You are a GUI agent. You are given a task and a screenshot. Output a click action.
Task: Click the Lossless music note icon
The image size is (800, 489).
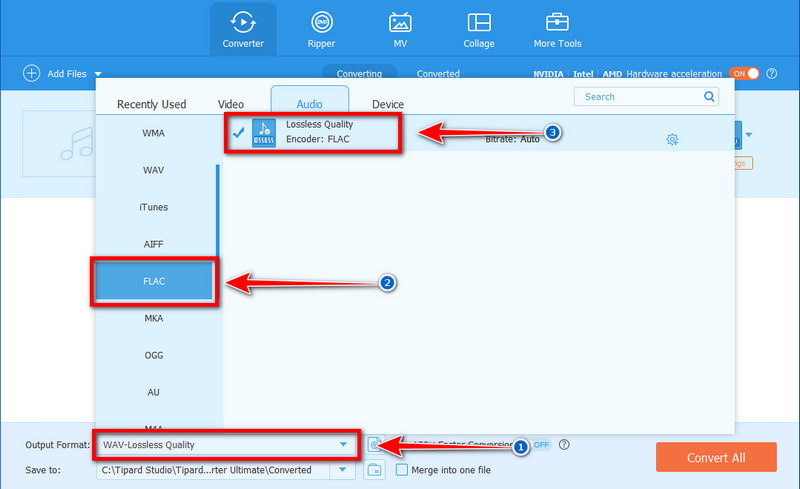click(x=264, y=133)
